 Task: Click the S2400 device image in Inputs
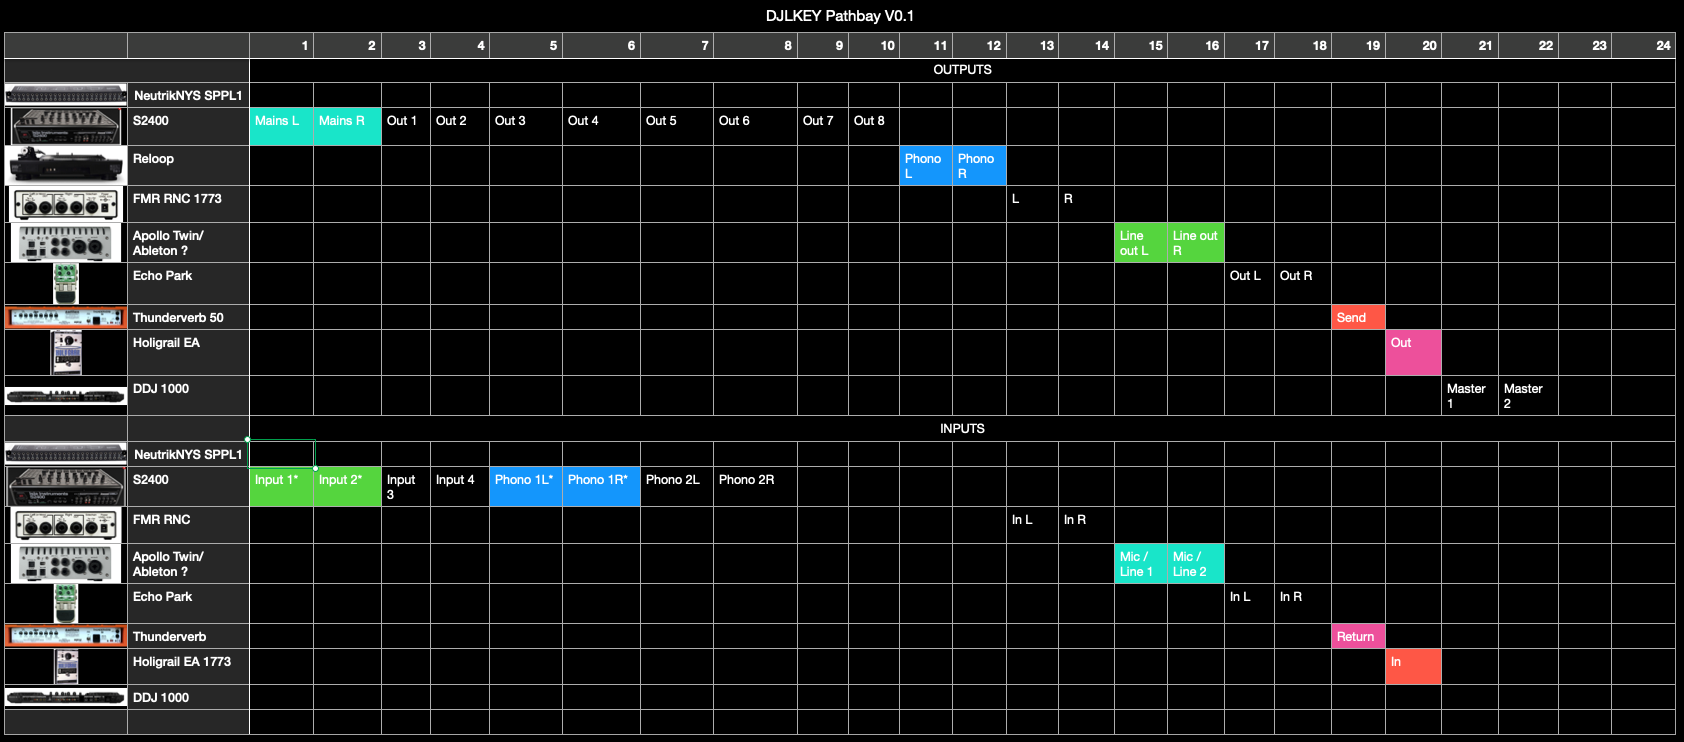pyautogui.click(x=67, y=486)
